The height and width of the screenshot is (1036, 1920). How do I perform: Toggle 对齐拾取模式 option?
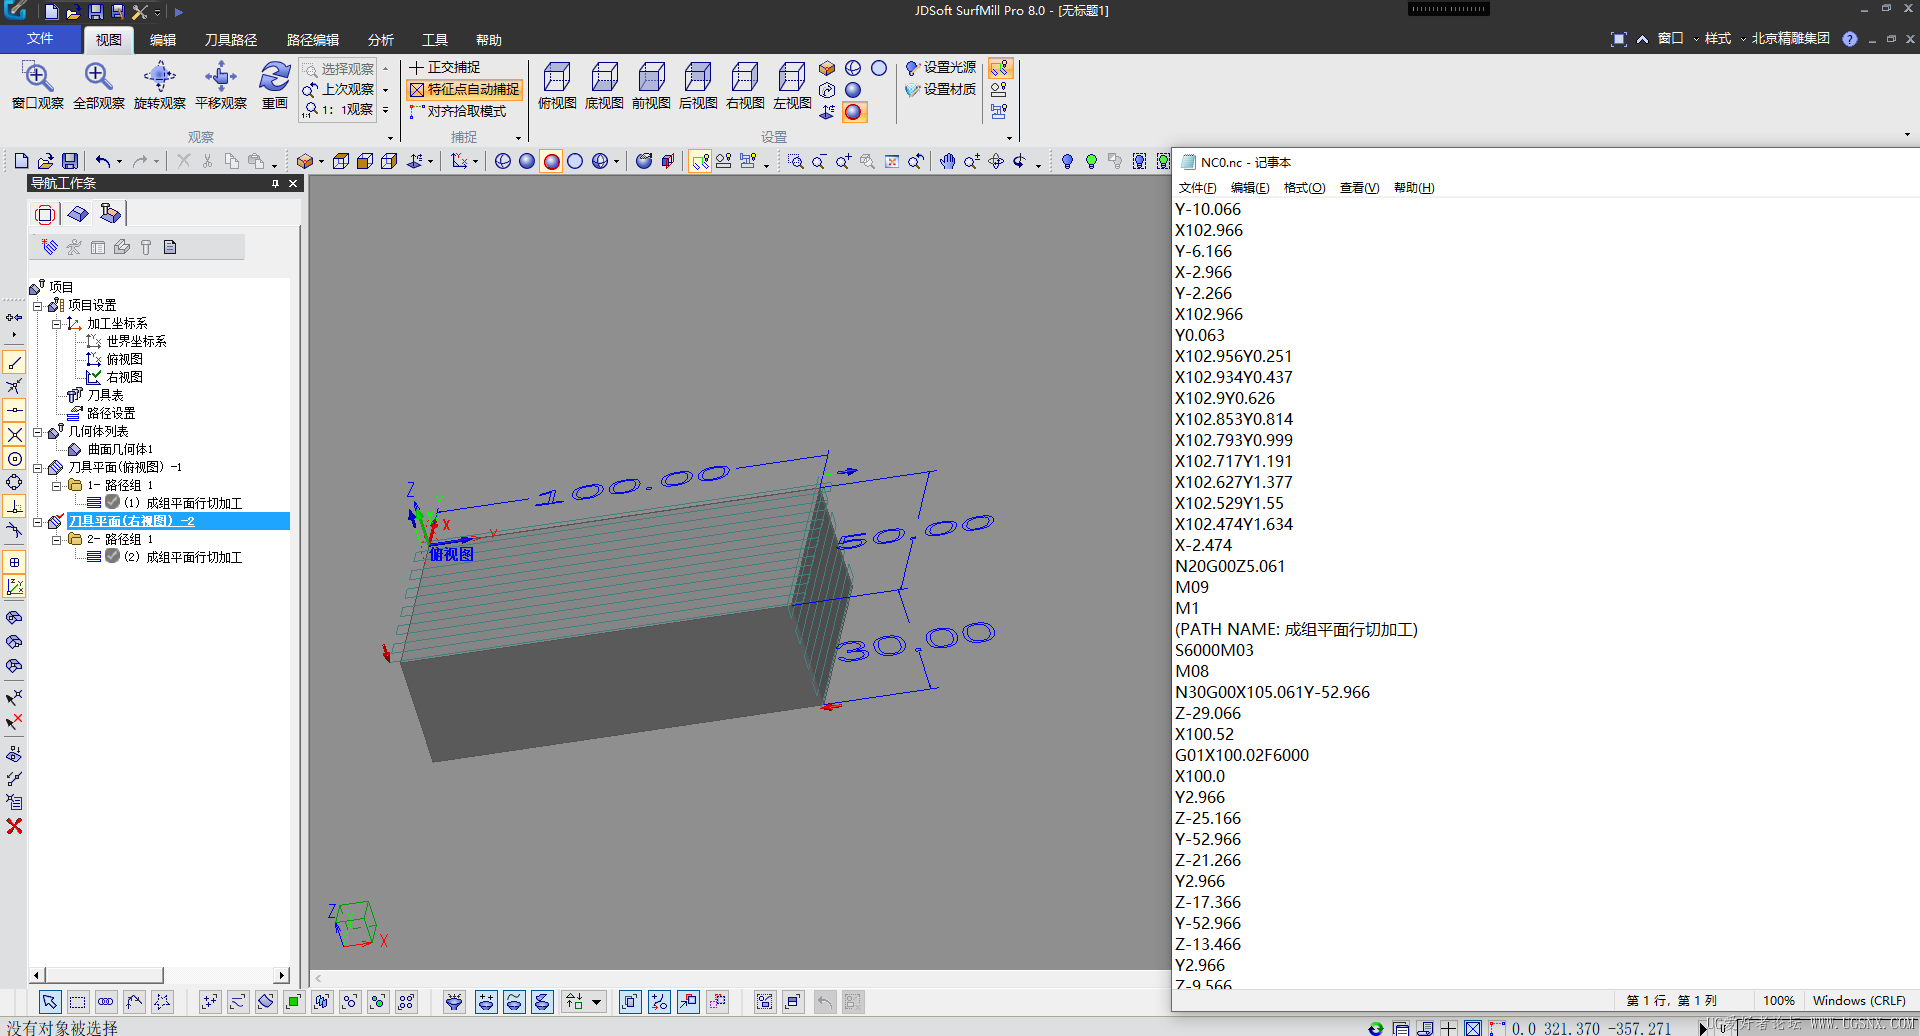[x=458, y=111]
